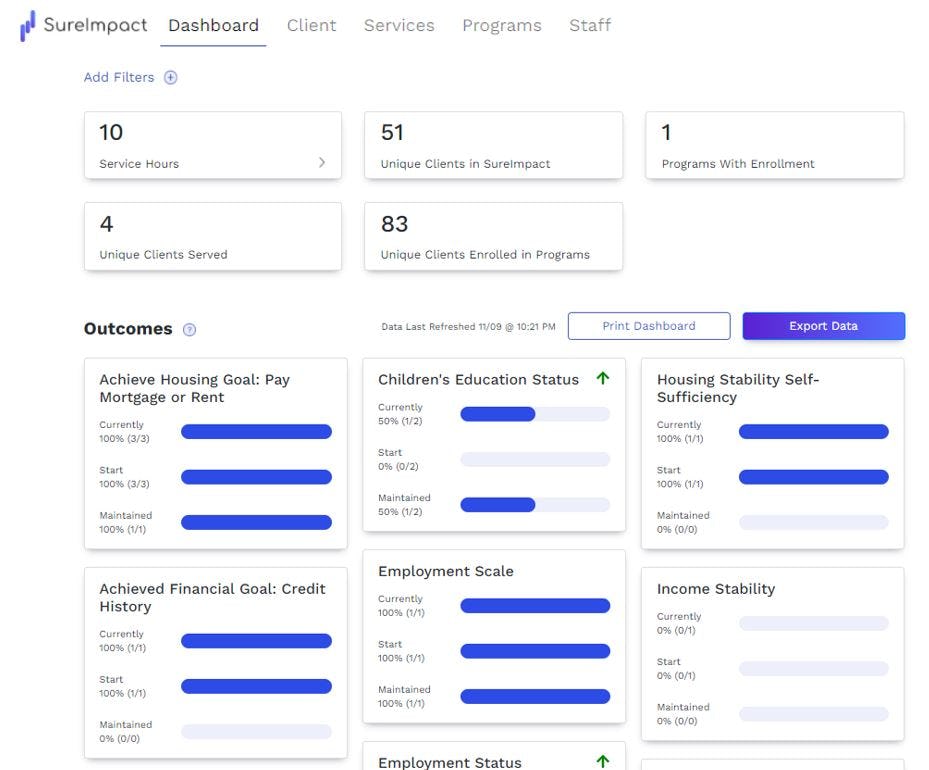The height and width of the screenshot is (770, 929).
Task: Click the Add Filters link
Action: pos(119,78)
